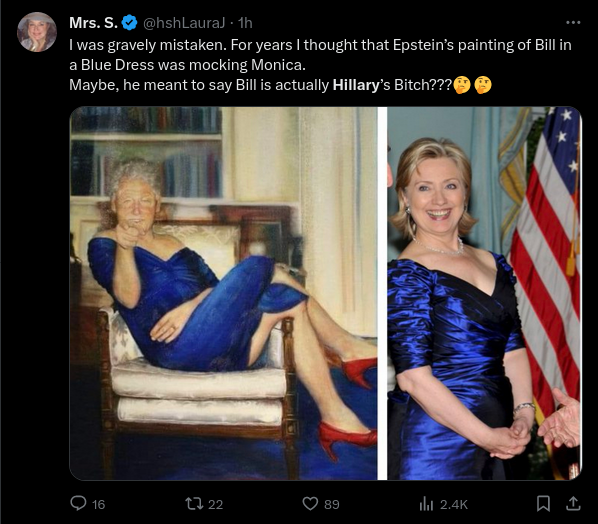Click the repost arrows icon
Image resolution: width=598 pixels, height=524 pixels.
click(194, 504)
